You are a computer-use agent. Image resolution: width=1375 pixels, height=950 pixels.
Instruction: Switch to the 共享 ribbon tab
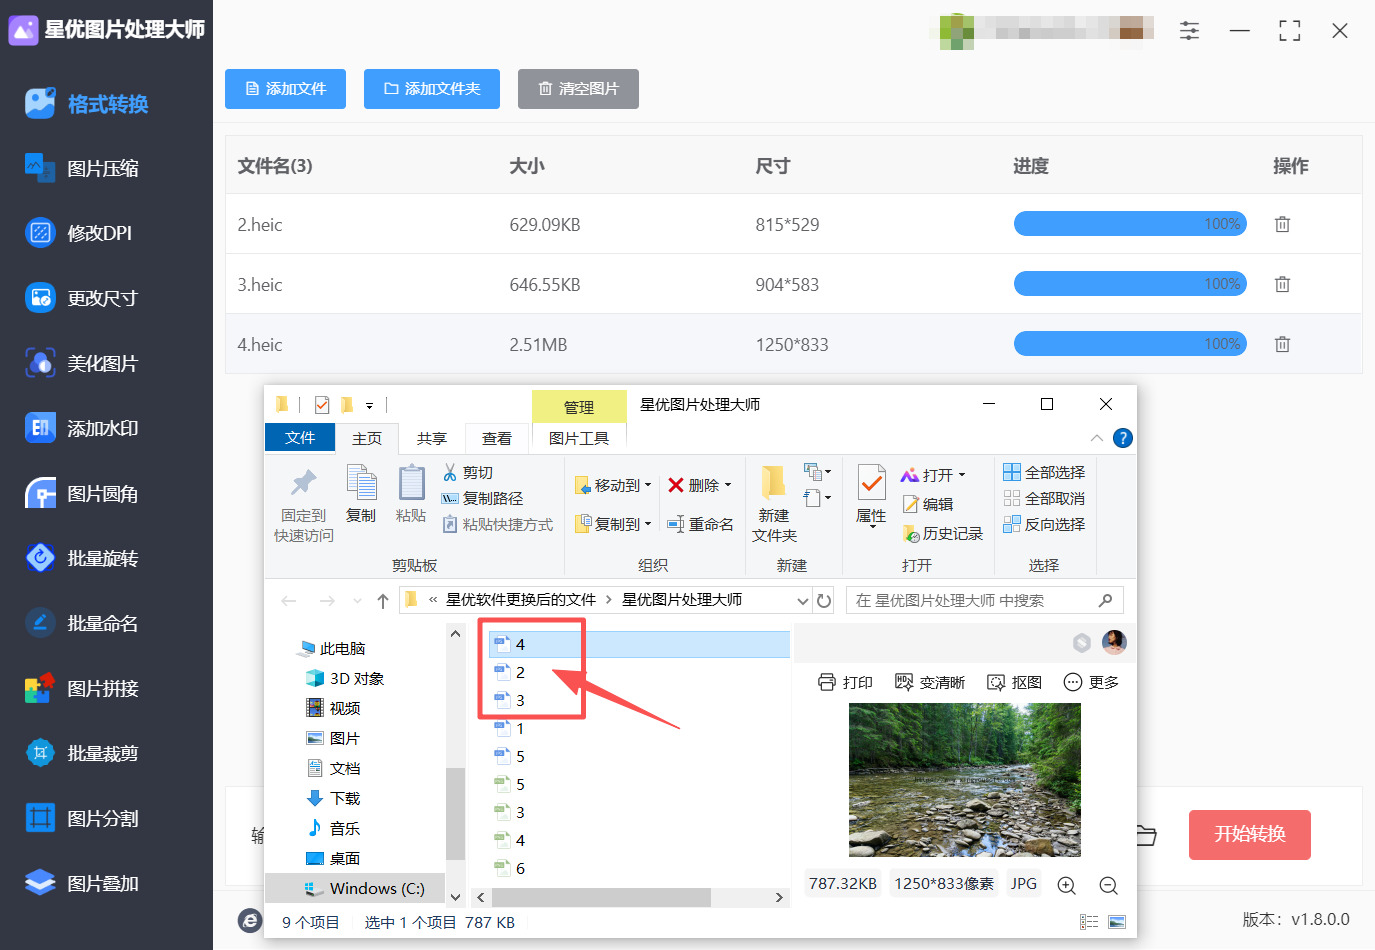(432, 438)
